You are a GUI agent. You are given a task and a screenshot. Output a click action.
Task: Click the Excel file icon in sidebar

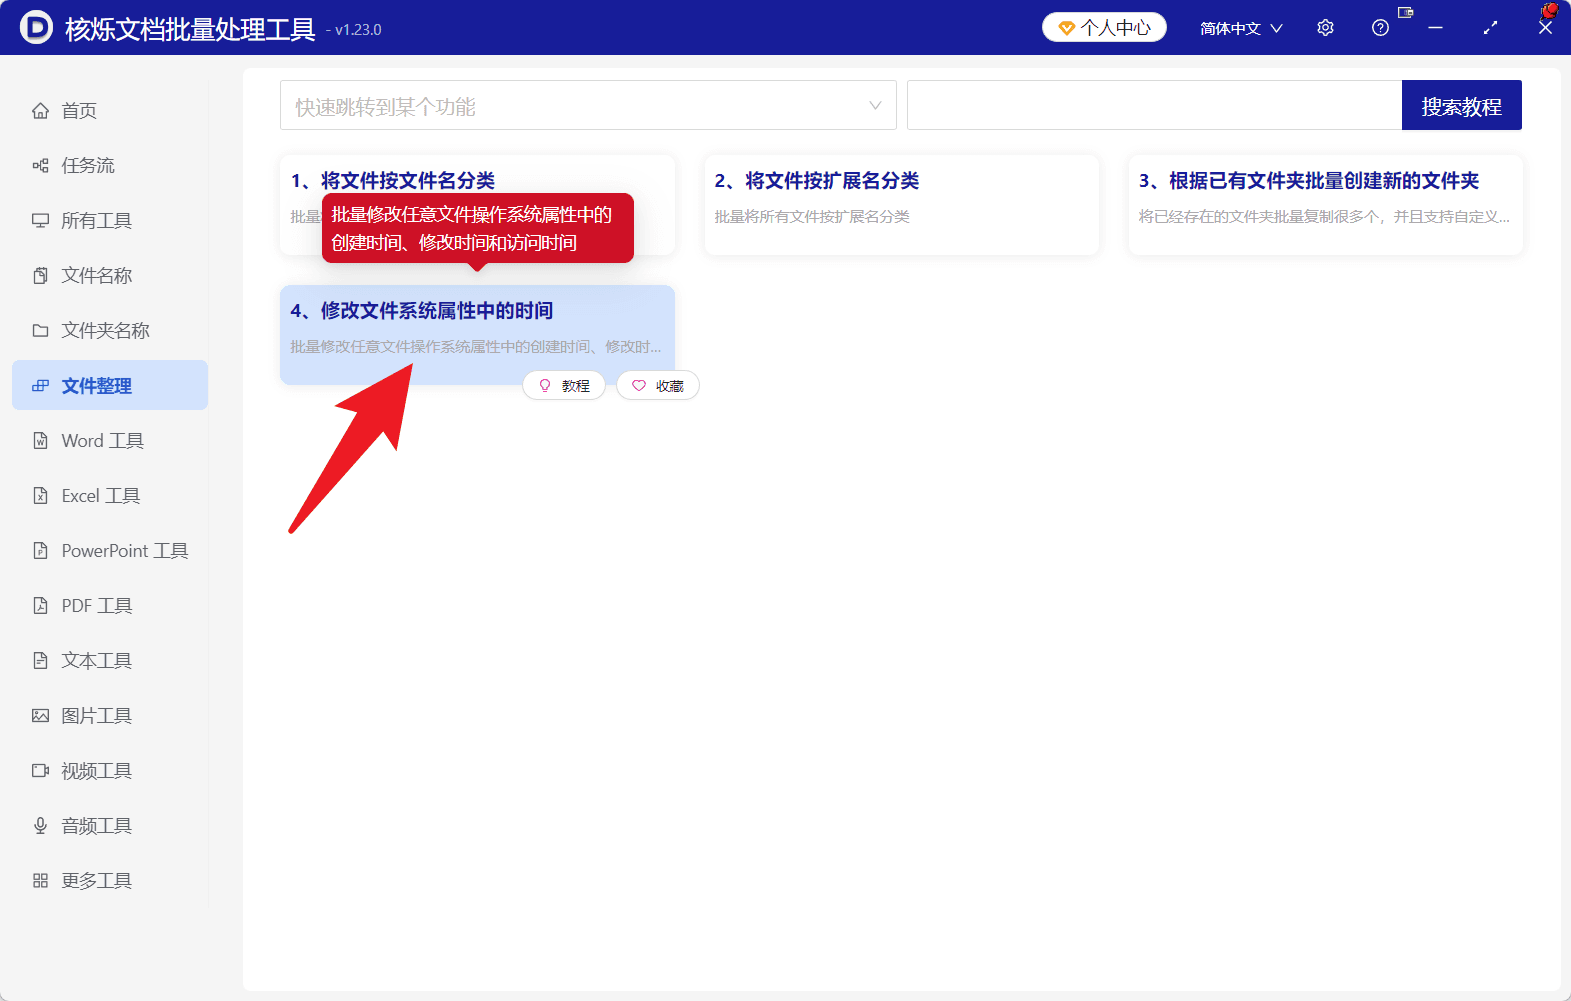pos(40,495)
